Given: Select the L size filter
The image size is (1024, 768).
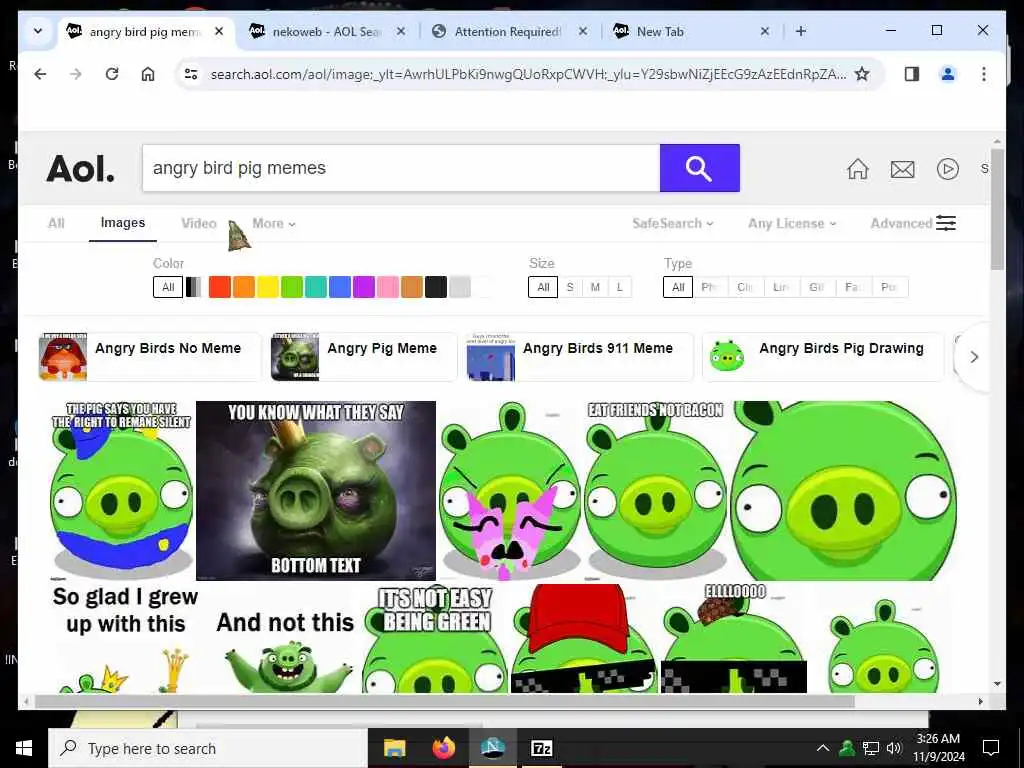Looking at the screenshot, I should 620,287.
